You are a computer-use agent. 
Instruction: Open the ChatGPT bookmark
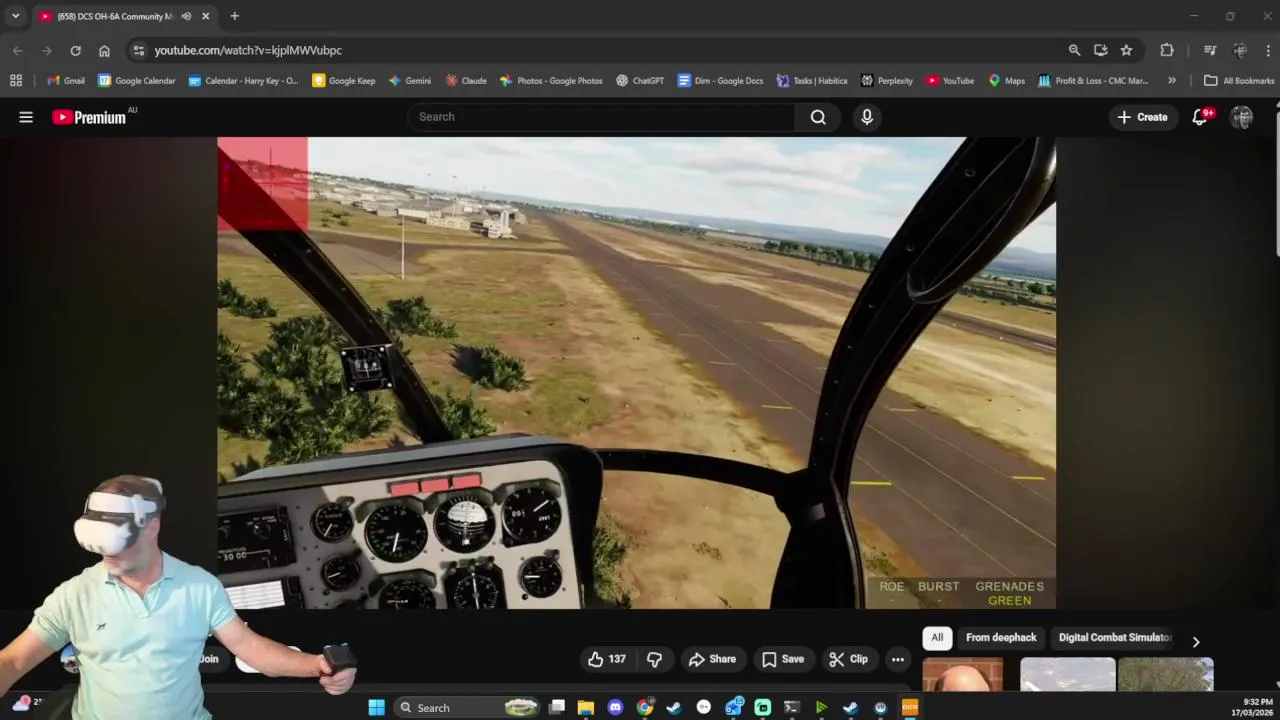coord(640,80)
